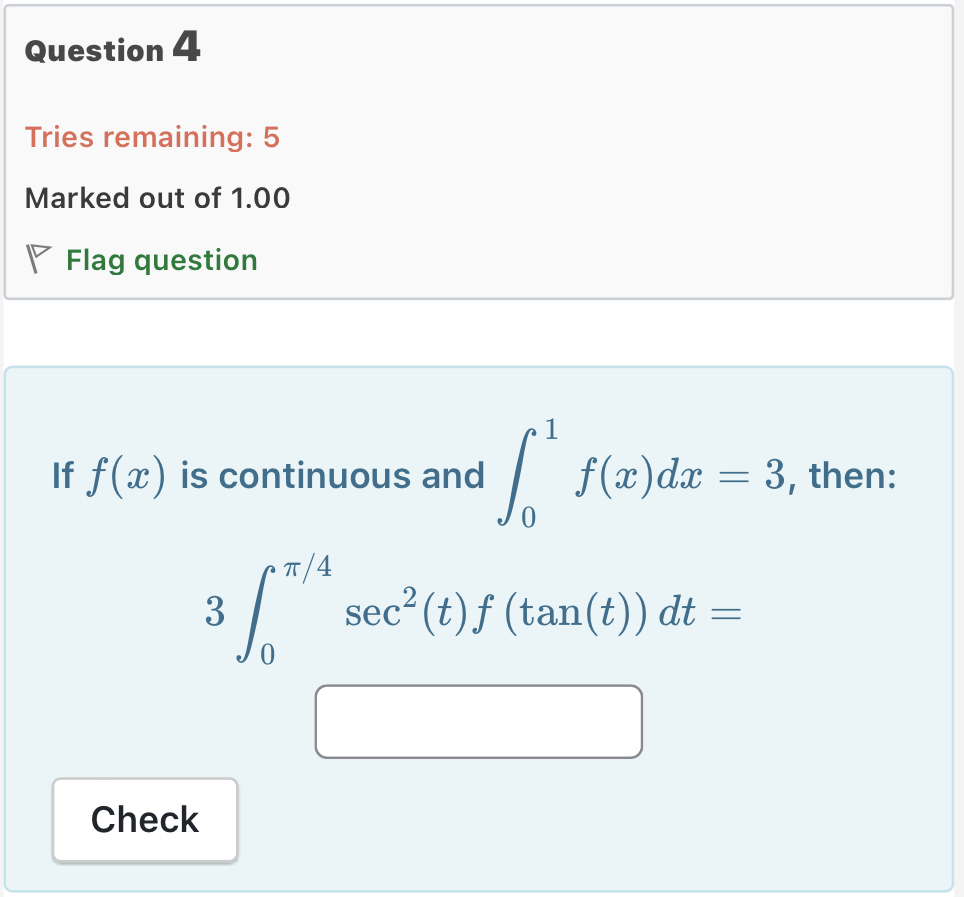Click the empty response field above Check
This screenshot has width=964, height=897.
(x=478, y=721)
